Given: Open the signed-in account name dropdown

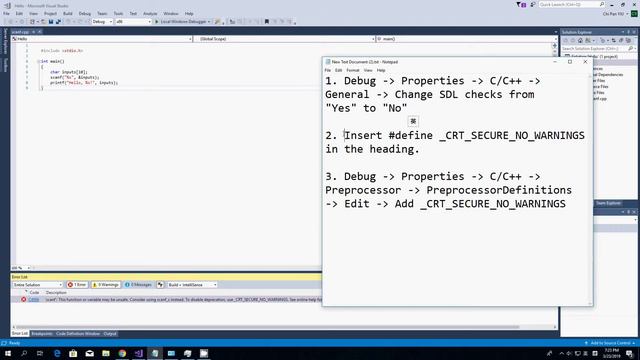Looking at the screenshot, I should point(615,13).
